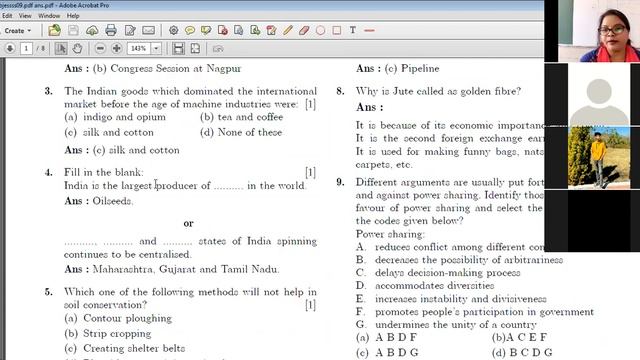Image resolution: width=640 pixels, height=360 pixels.
Task: Click 'C. delays decision-making process' line
Action: pos(438,273)
